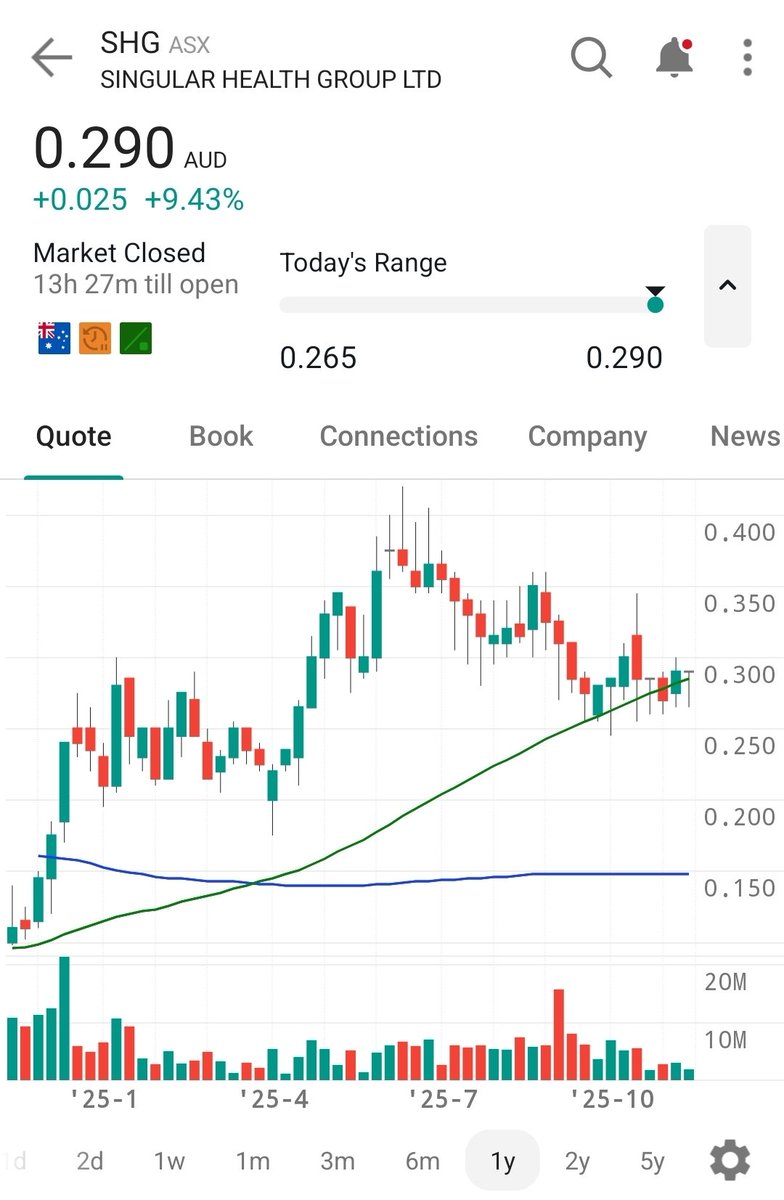The image size is (784, 1200).
Task: Open chart settings gear icon
Action: click(x=730, y=1161)
